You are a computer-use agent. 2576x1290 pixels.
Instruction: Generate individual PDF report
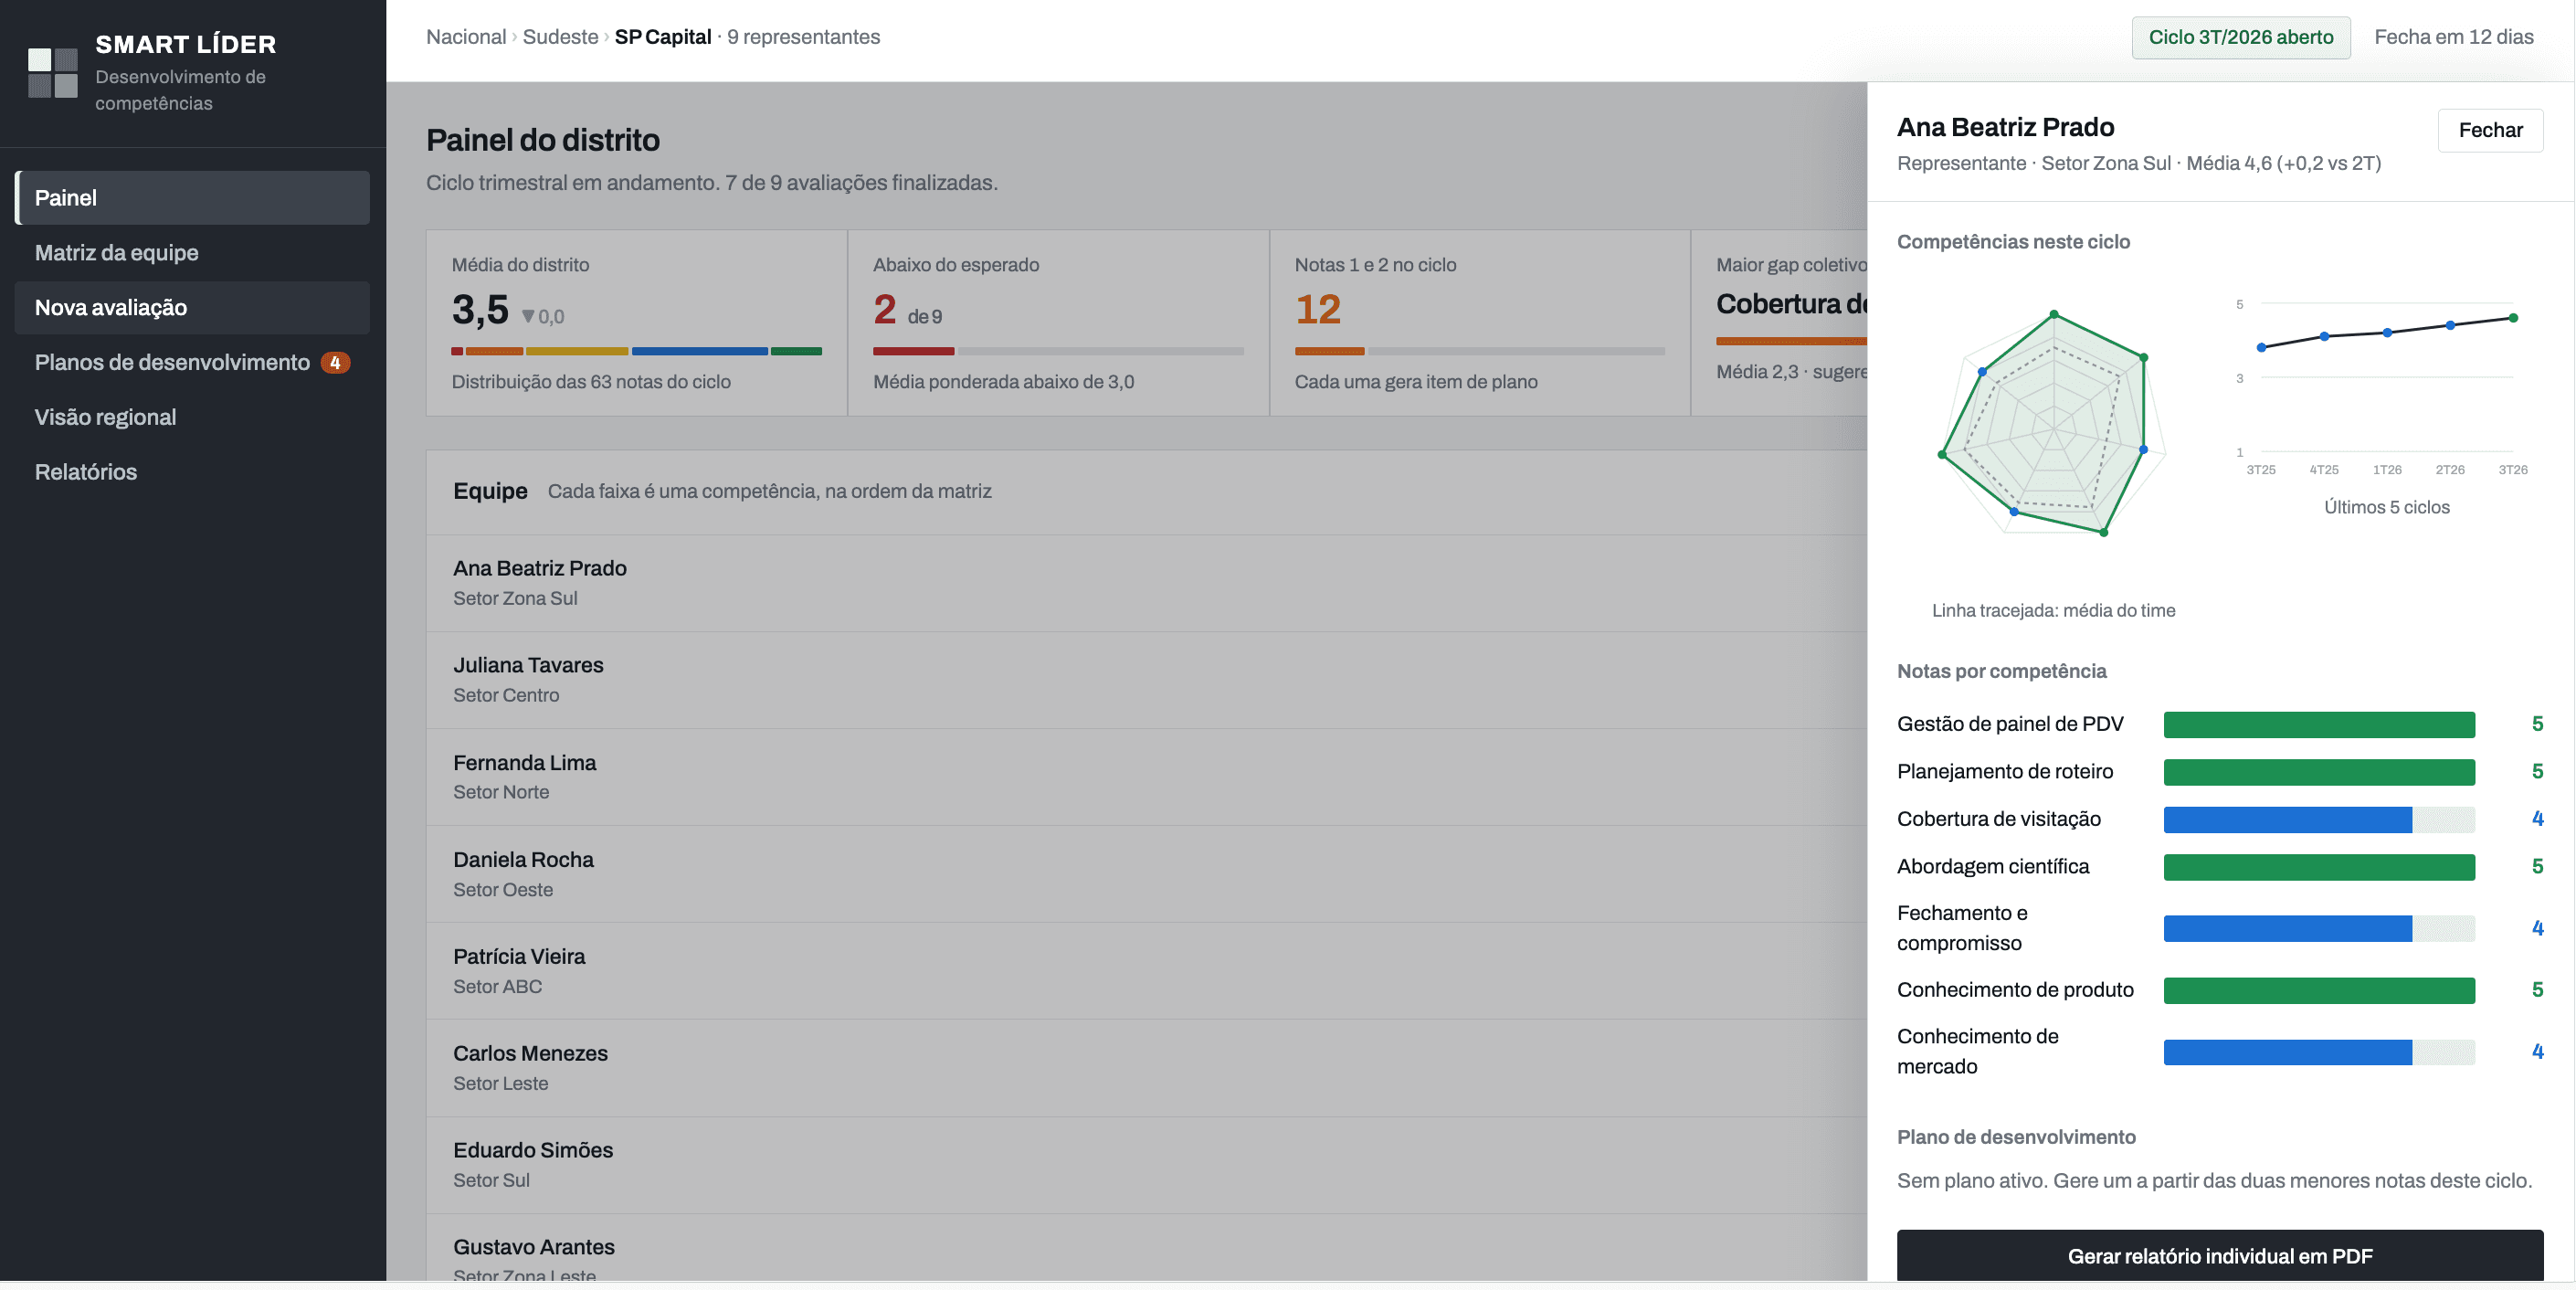pos(2220,1256)
